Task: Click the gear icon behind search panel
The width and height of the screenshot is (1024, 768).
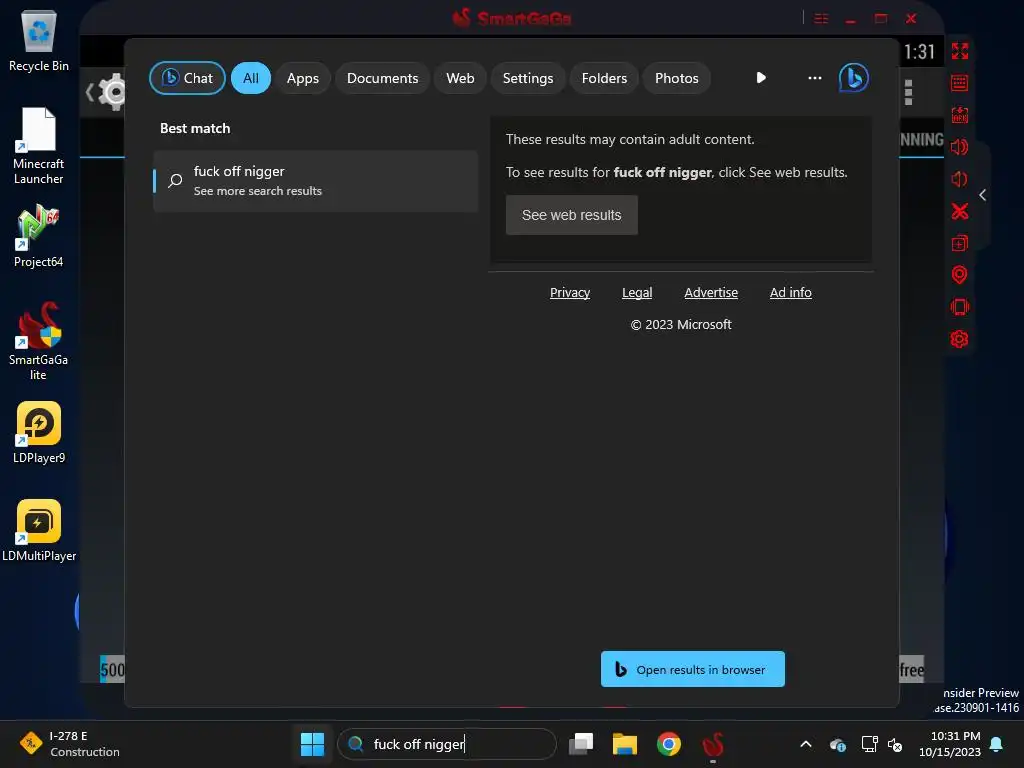Action: [x=114, y=92]
